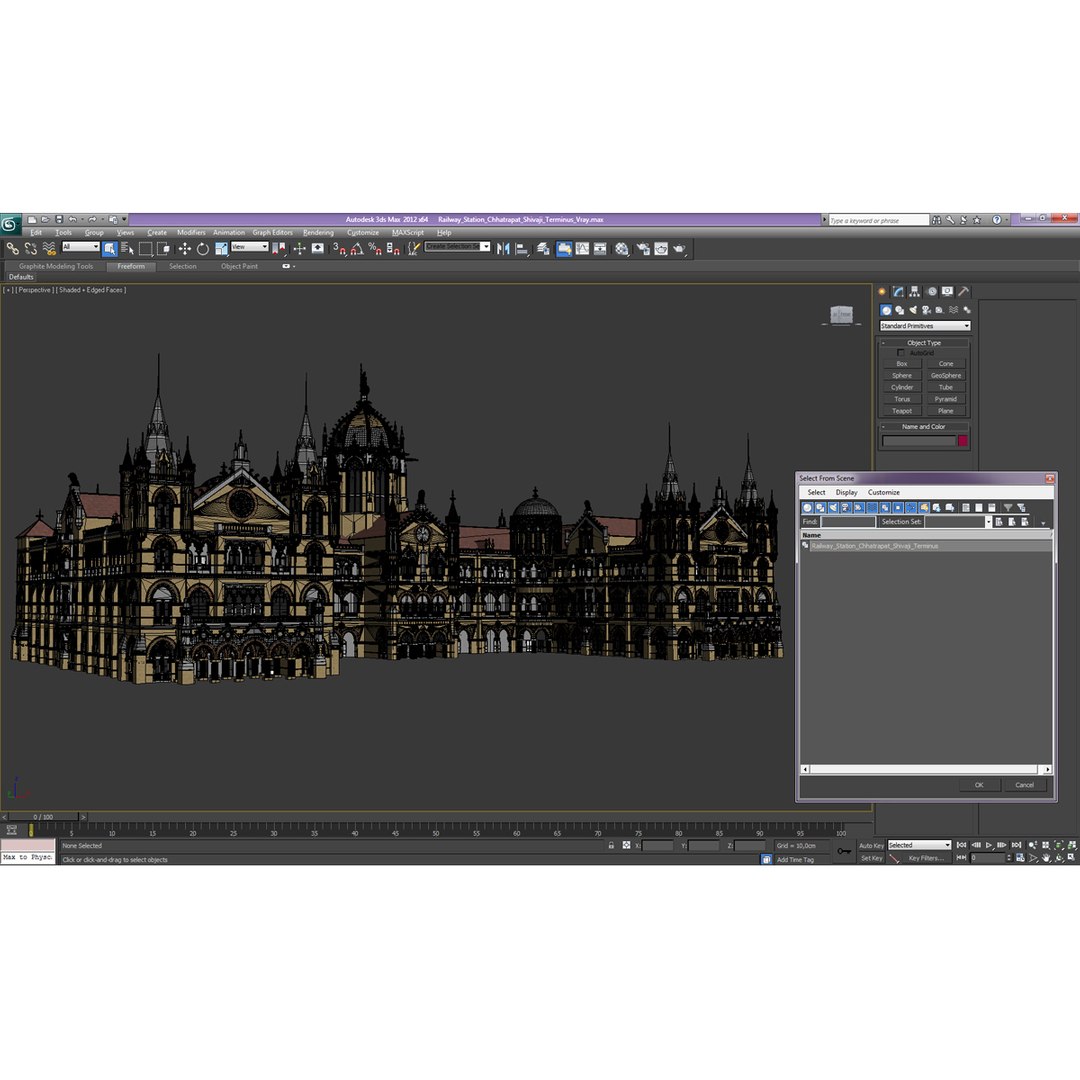This screenshot has height=1080, width=1080.
Task: Open Select by Name tool
Action: [127, 249]
